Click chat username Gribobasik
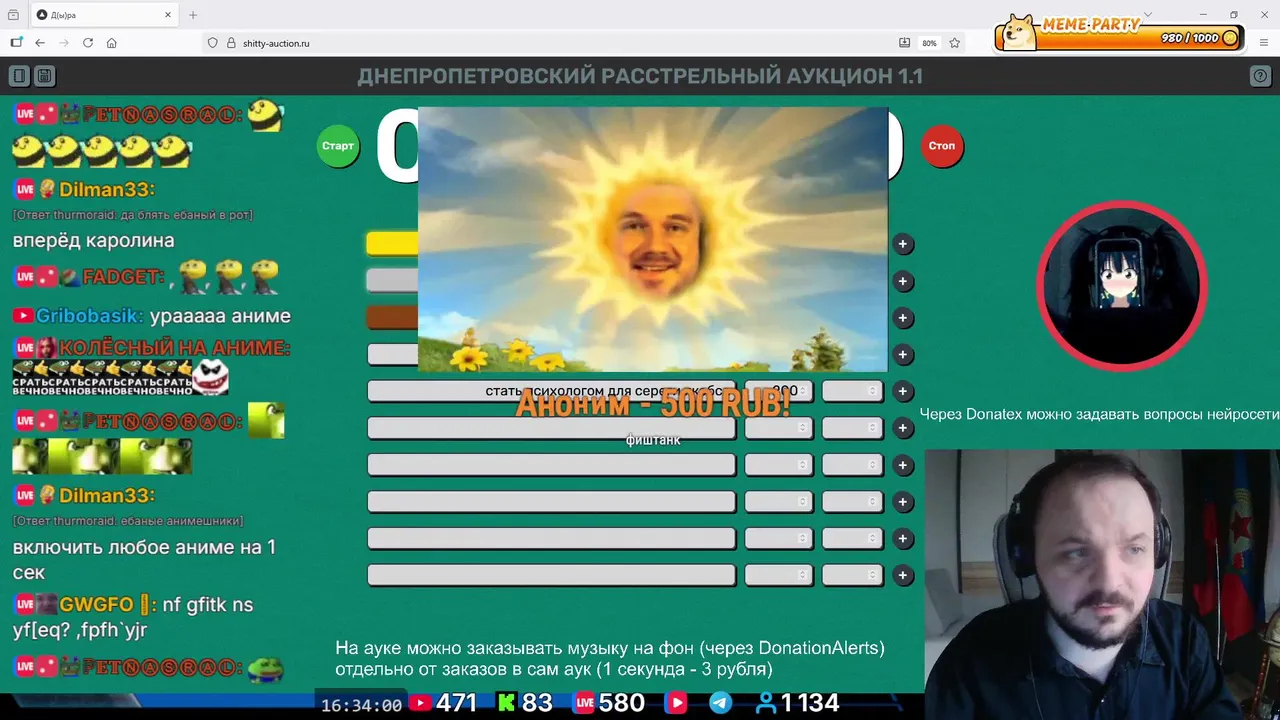The image size is (1280, 720). click(89, 316)
